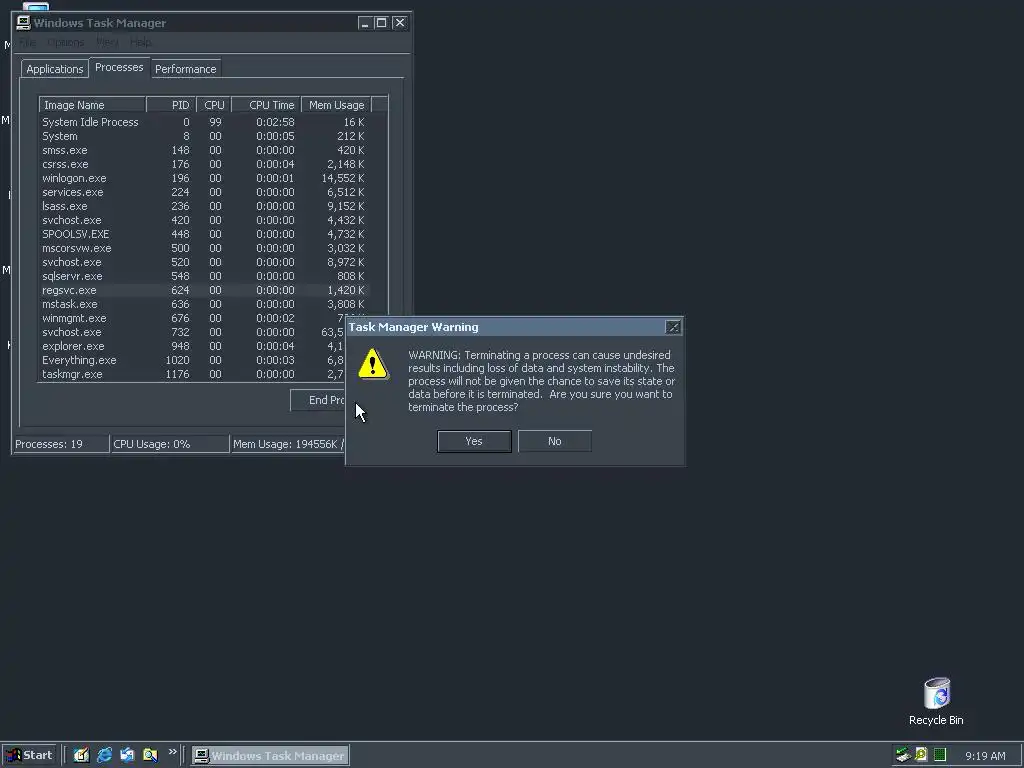Select svchost.exe with PID 420

tap(204, 220)
